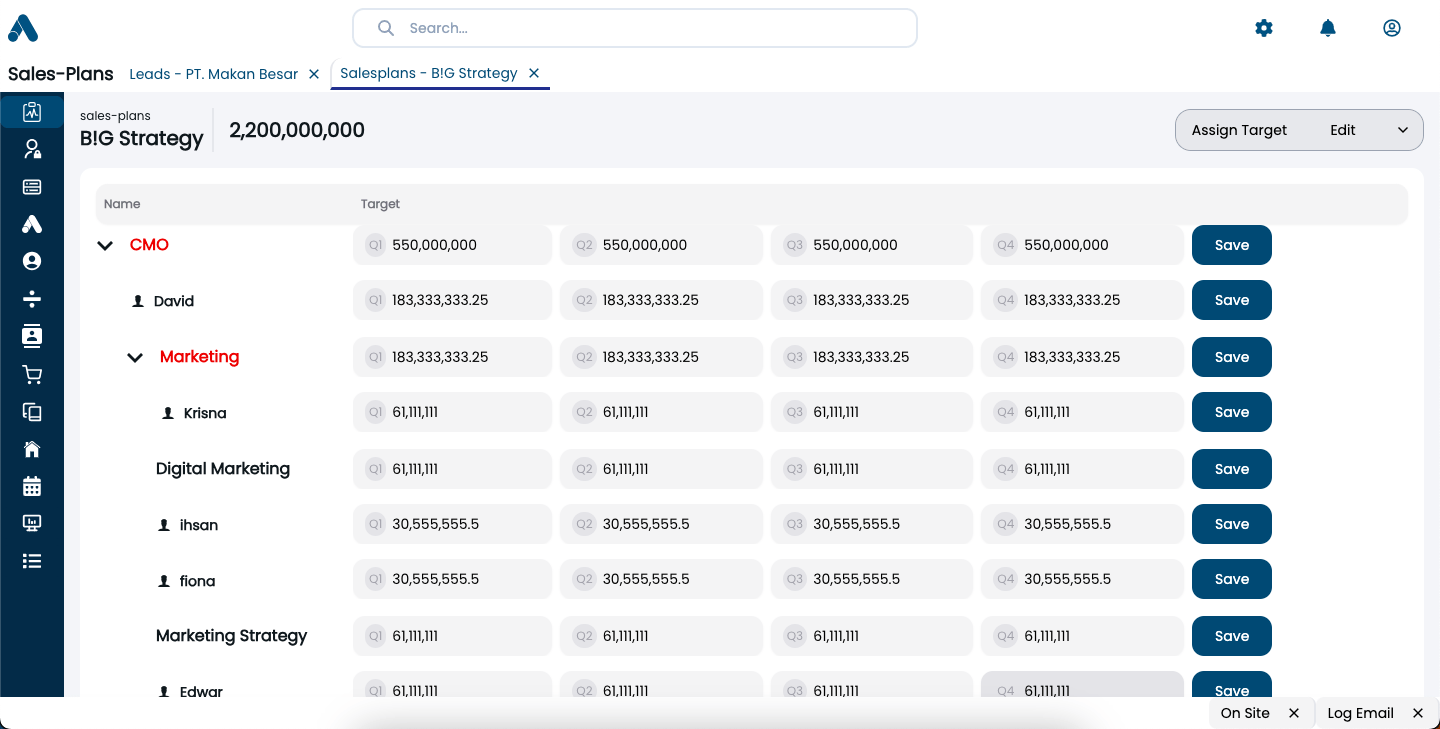Open user profile icon in header
The height and width of the screenshot is (729, 1440).
click(1392, 28)
